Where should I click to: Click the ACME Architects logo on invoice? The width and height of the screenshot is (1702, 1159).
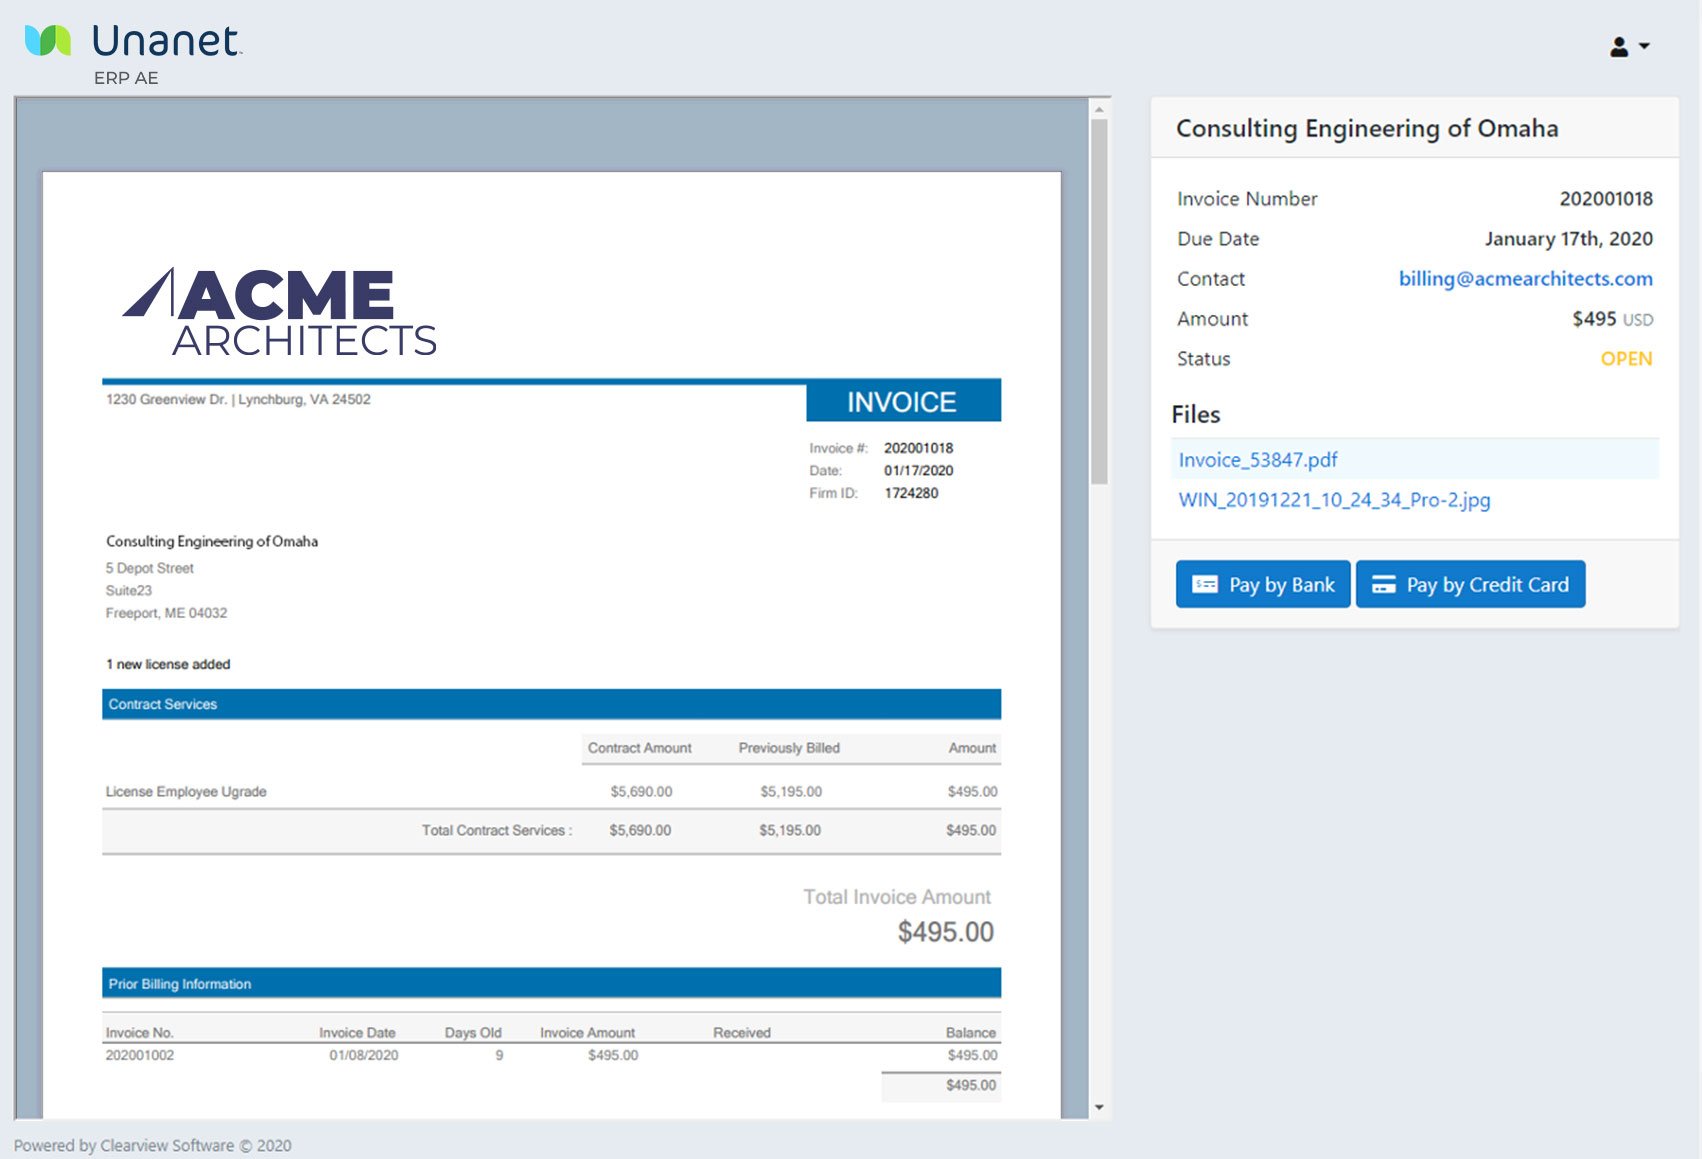pyautogui.click(x=280, y=312)
